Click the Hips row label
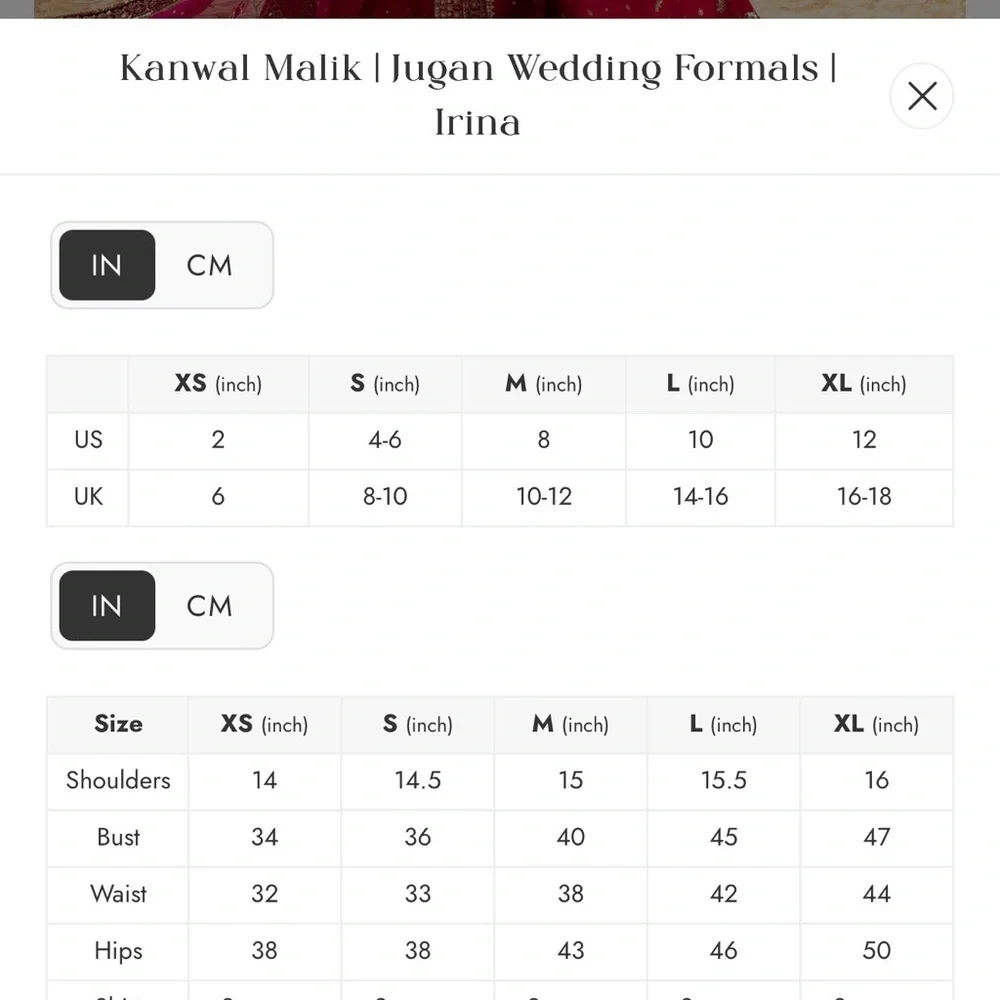Screen dimensions: 1000x1000 [116, 951]
